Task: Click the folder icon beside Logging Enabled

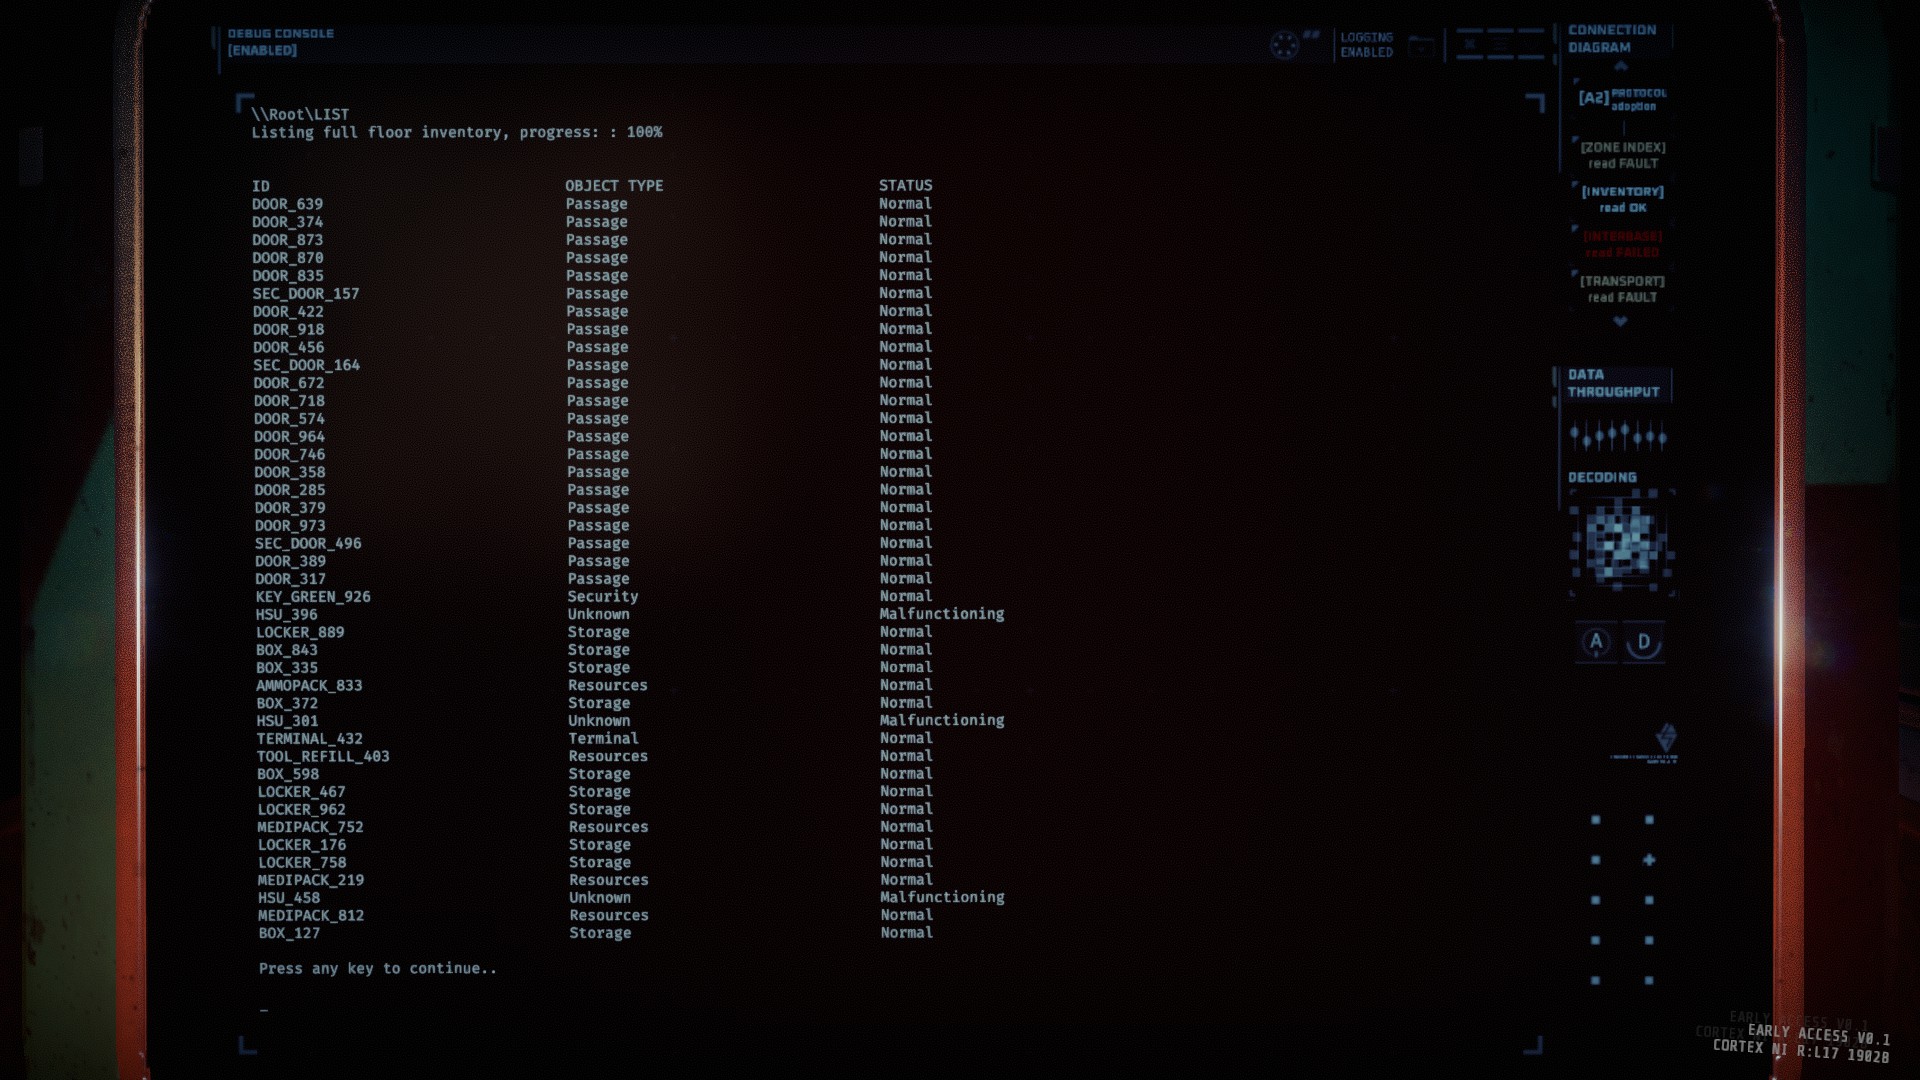Action: [1421, 46]
